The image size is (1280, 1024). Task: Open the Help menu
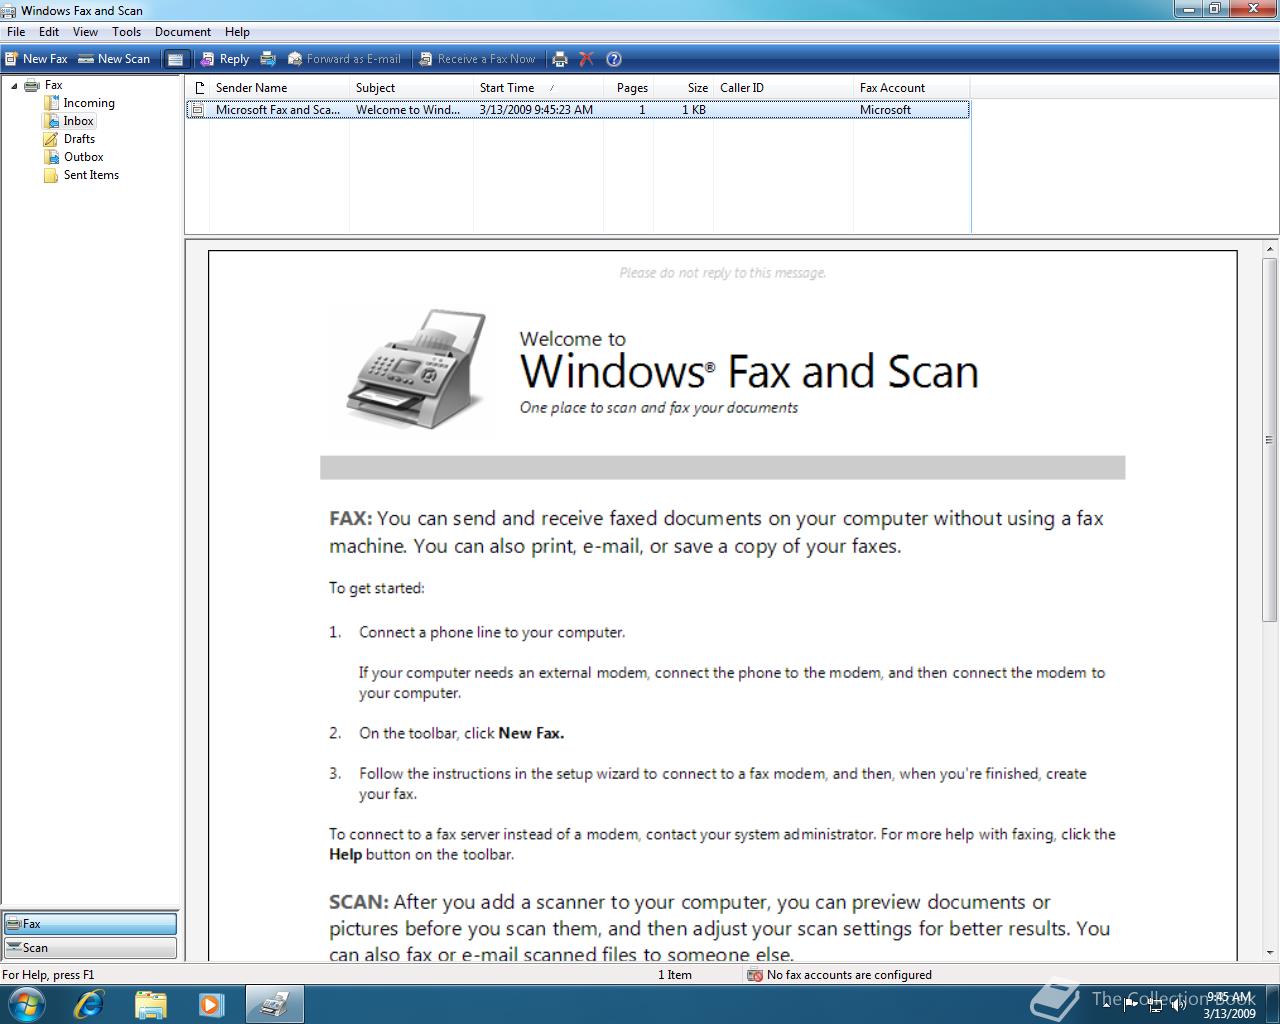[237, 32]
